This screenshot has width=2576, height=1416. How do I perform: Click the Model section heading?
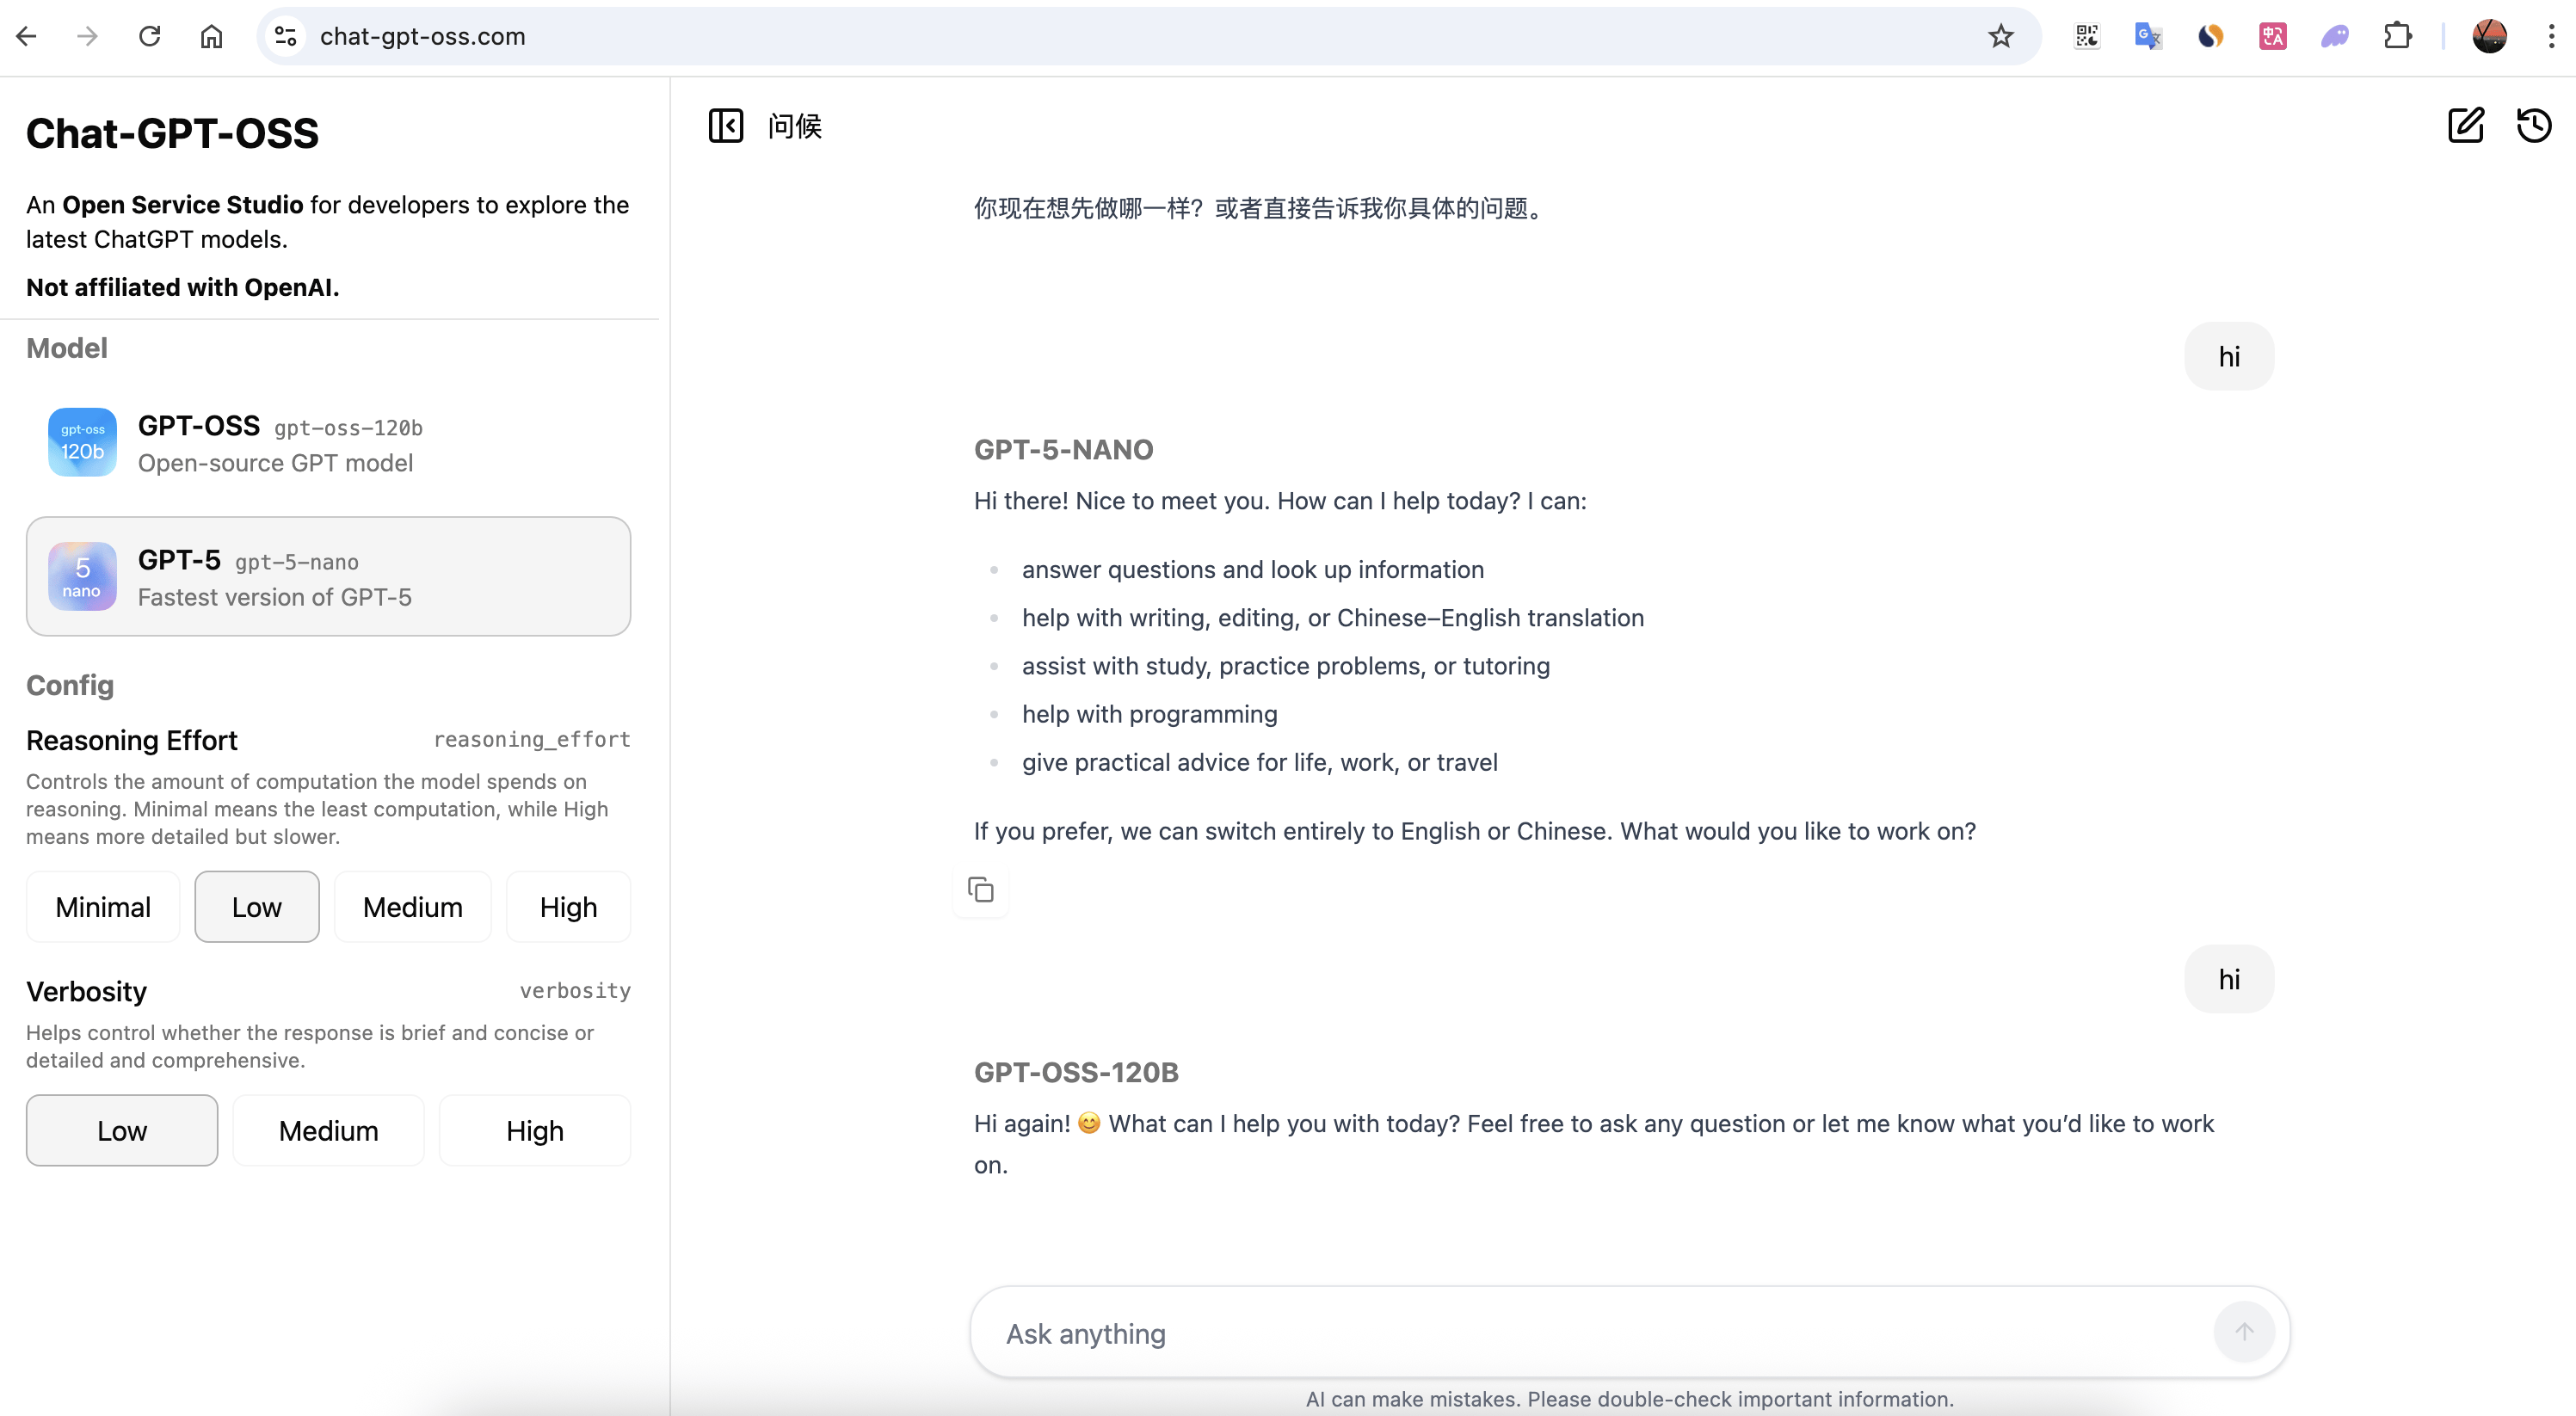coord(67,348)
